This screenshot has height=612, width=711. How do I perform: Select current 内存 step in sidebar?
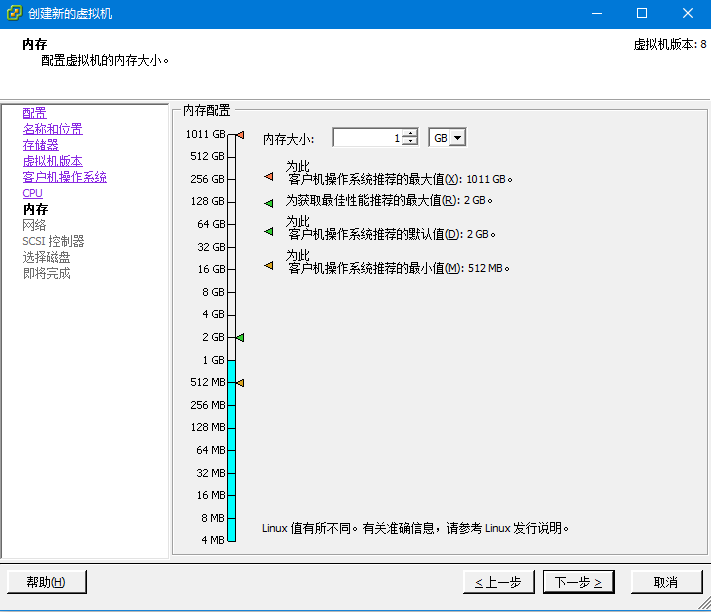(x=35, y=209)
